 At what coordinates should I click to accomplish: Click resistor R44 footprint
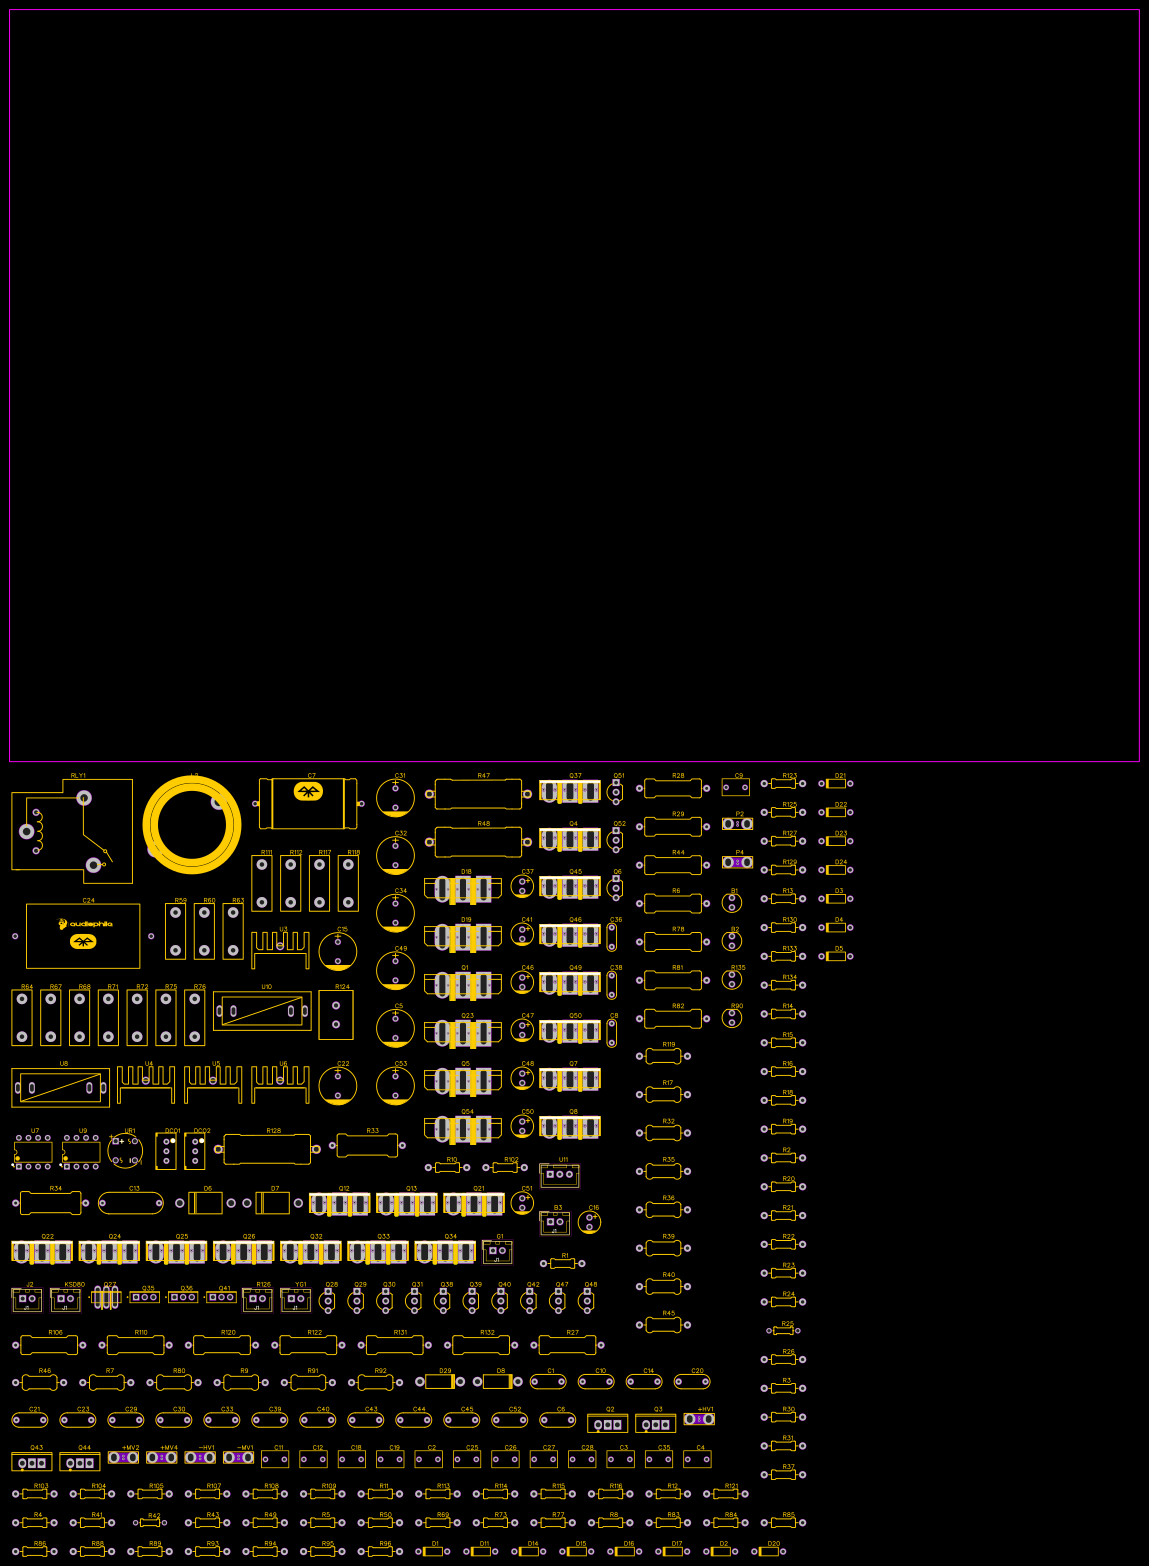(674, 865)
